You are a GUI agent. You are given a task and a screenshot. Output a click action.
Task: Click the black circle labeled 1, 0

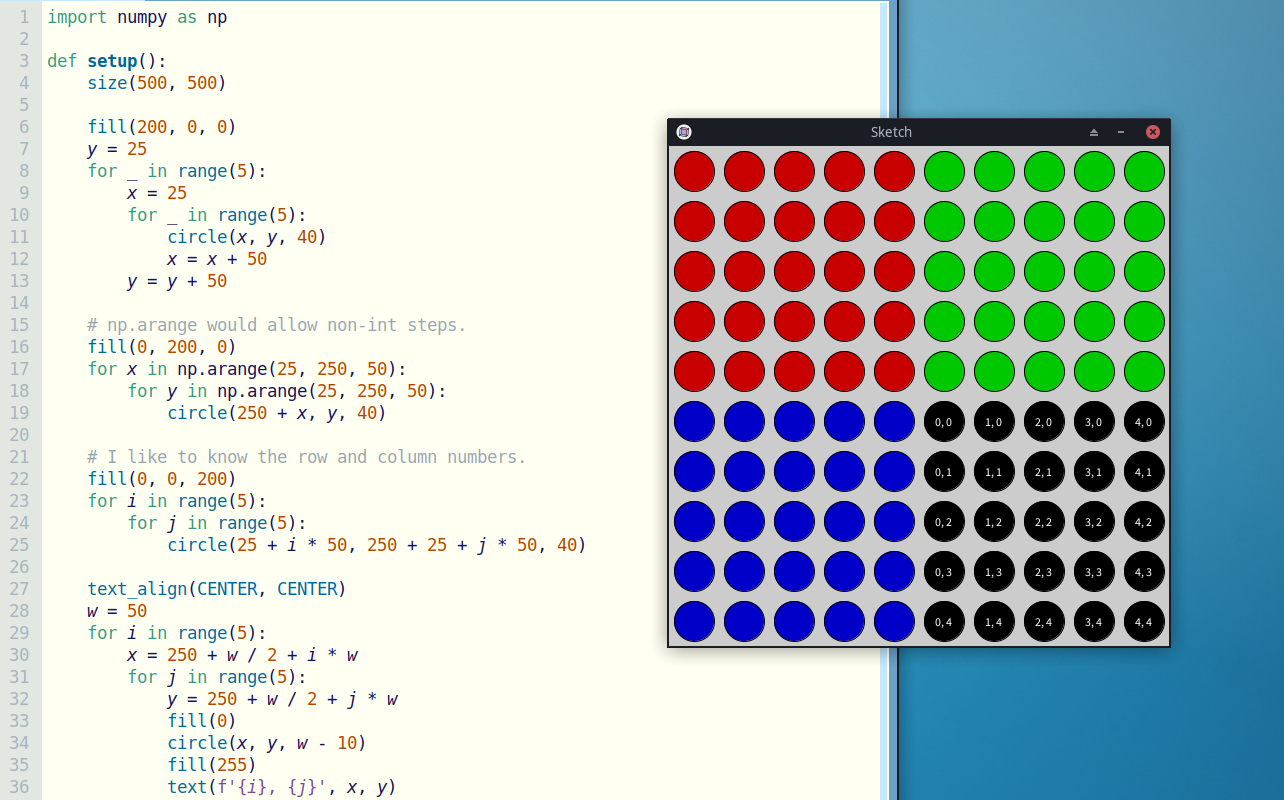(x=994, y=422)
